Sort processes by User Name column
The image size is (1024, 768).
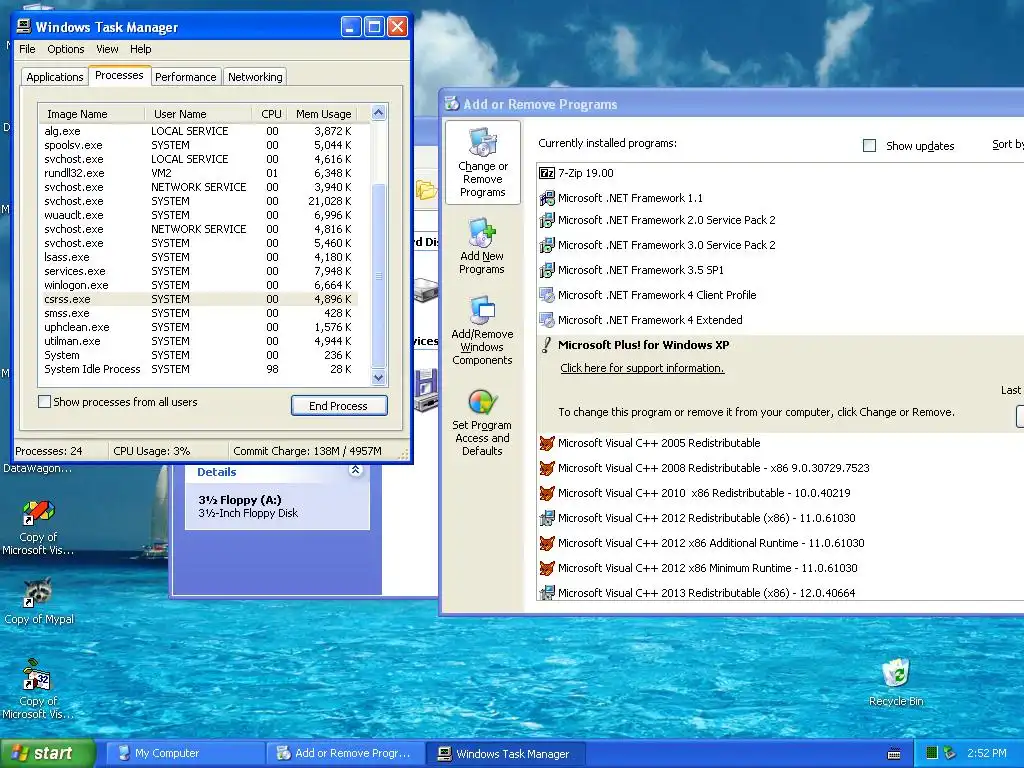click(x=198, y=114)
